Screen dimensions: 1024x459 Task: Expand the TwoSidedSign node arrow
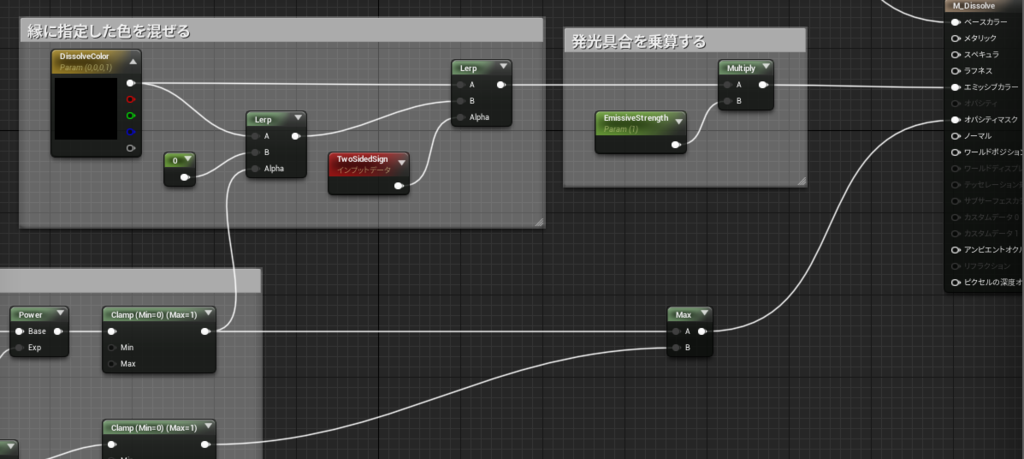point(402,163)
